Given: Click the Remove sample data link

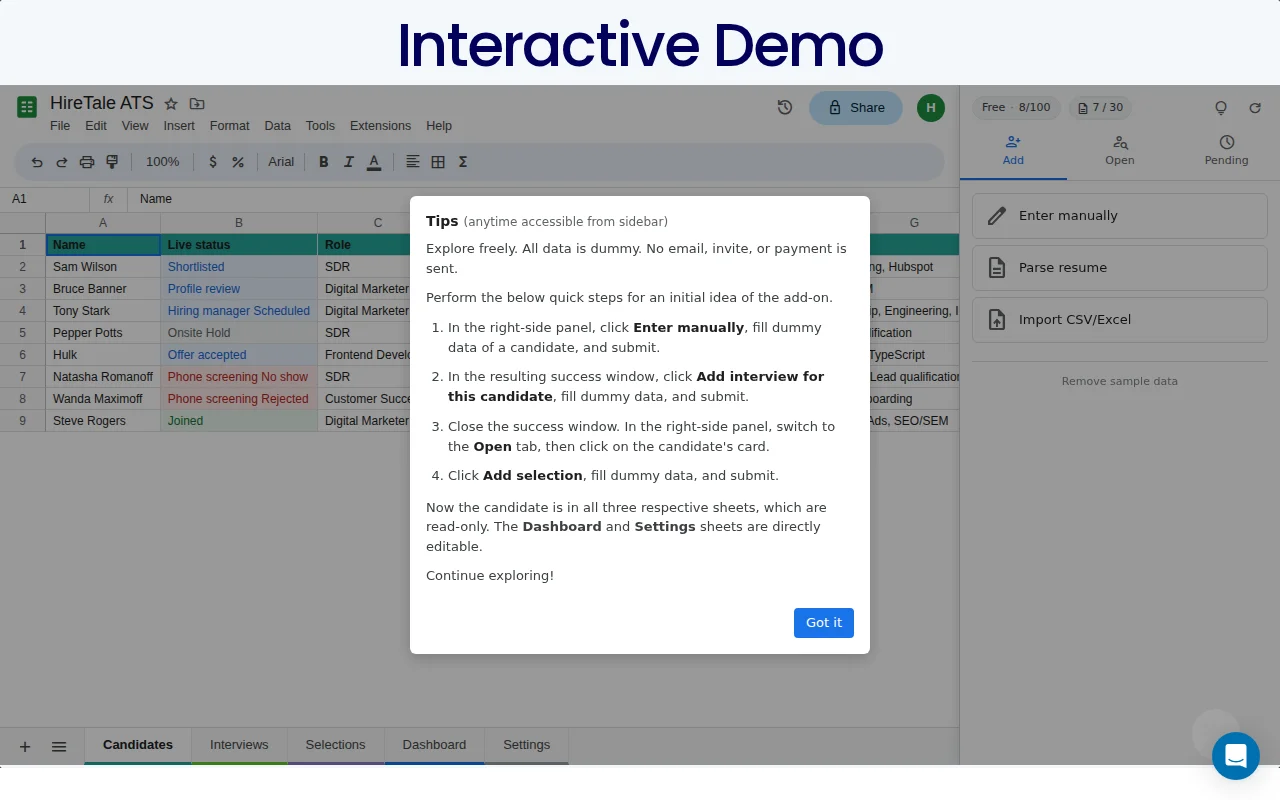Looking at the screenshot, I should tap(1120, 381).
